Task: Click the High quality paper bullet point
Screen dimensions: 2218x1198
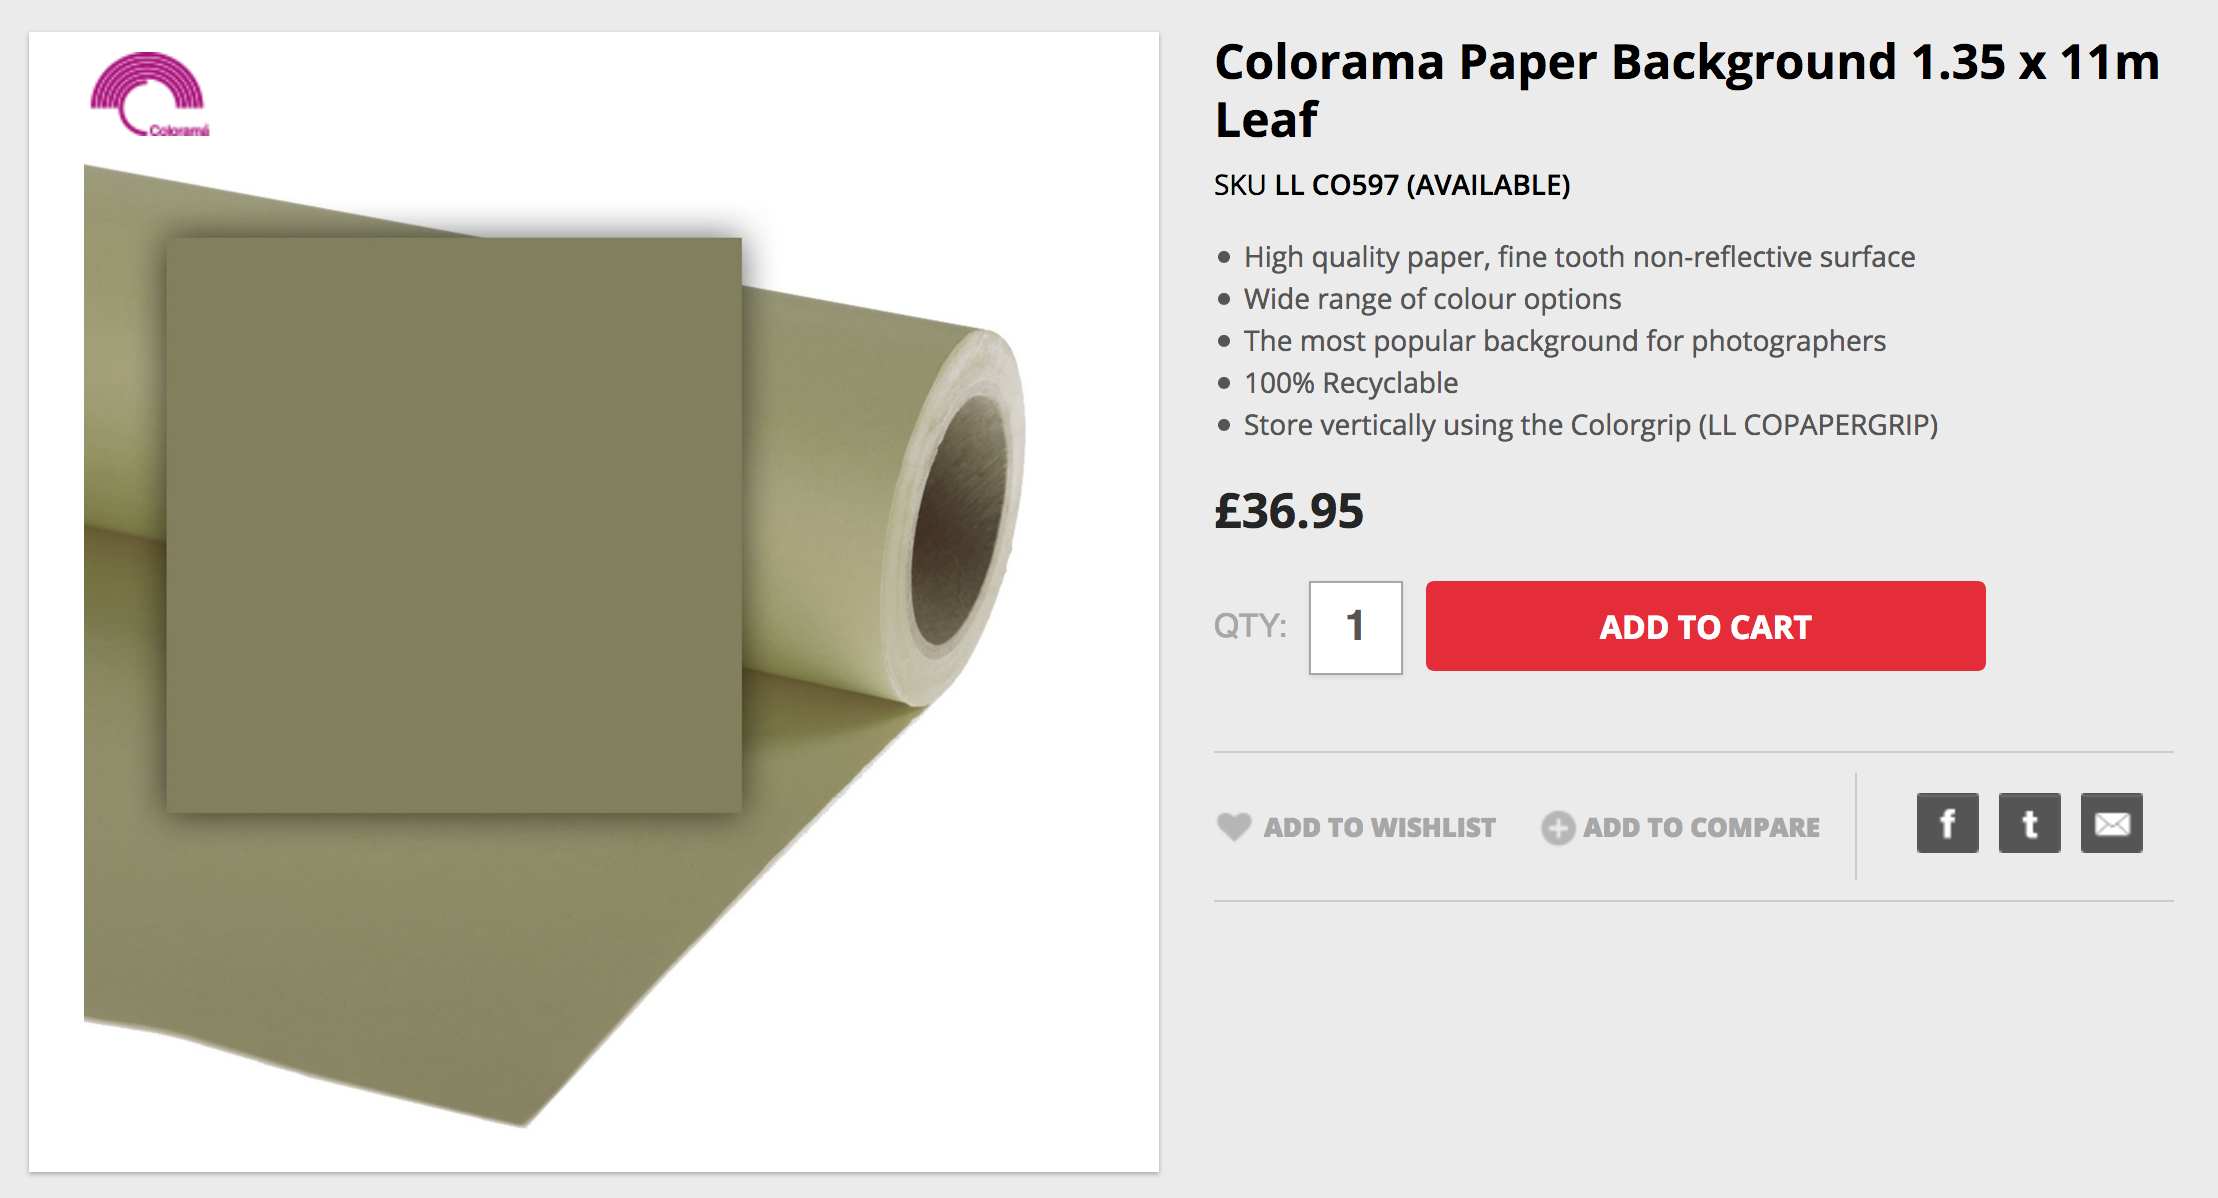Action: [1579, 257]
